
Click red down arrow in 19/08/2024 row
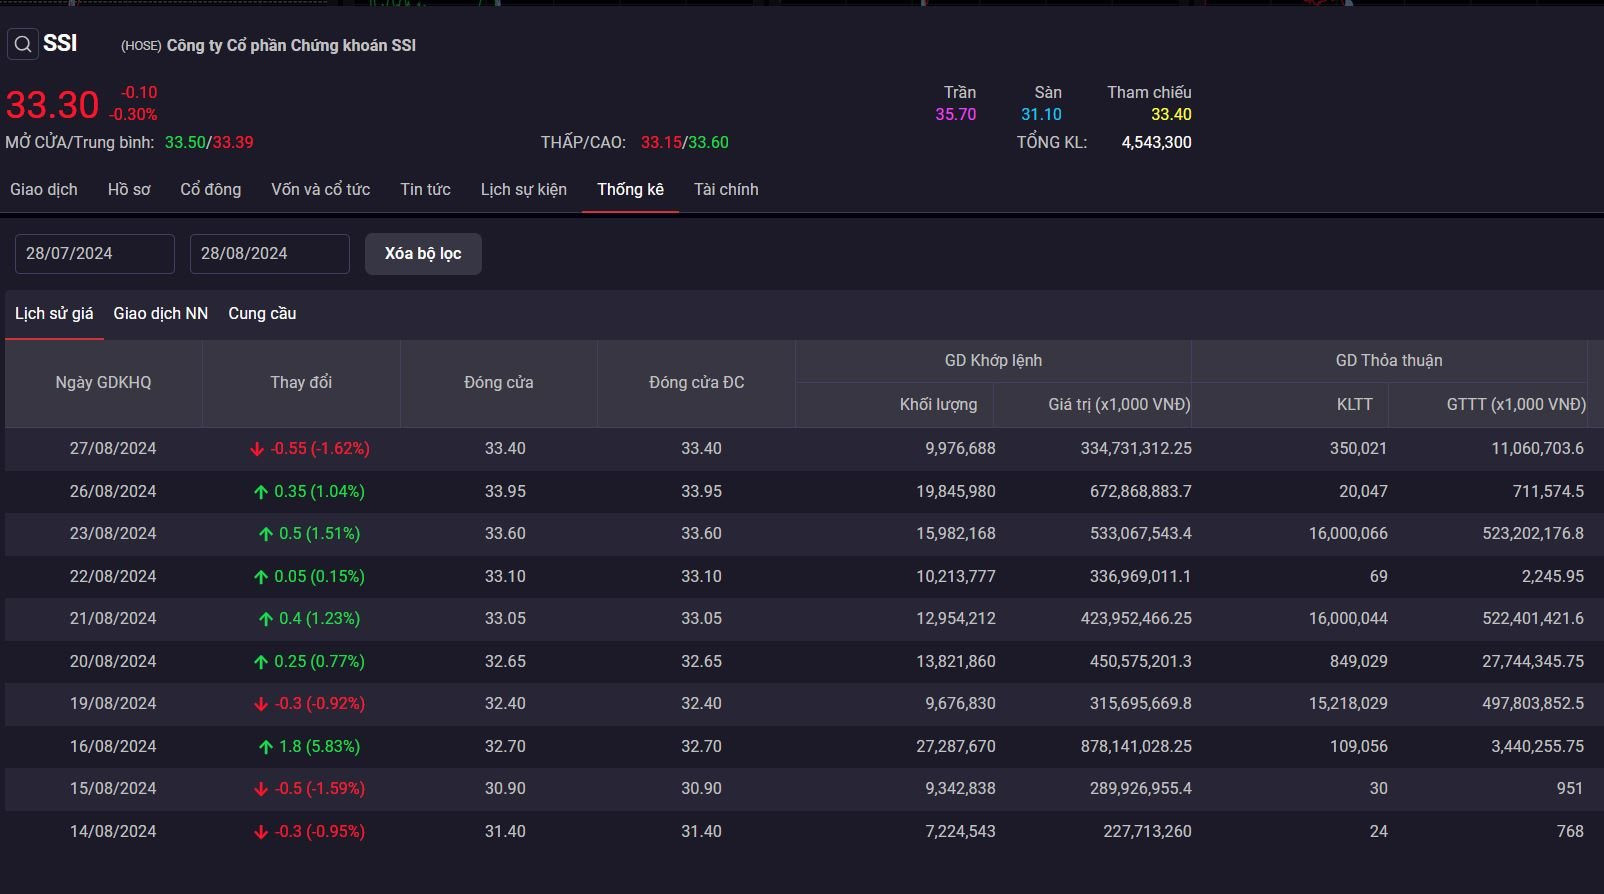tap(261, 704)
